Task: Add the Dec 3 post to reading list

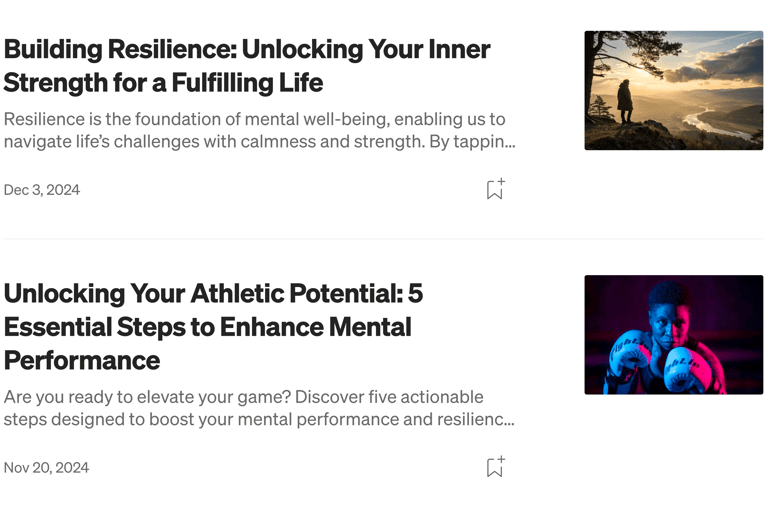Action: coord(495,189)
